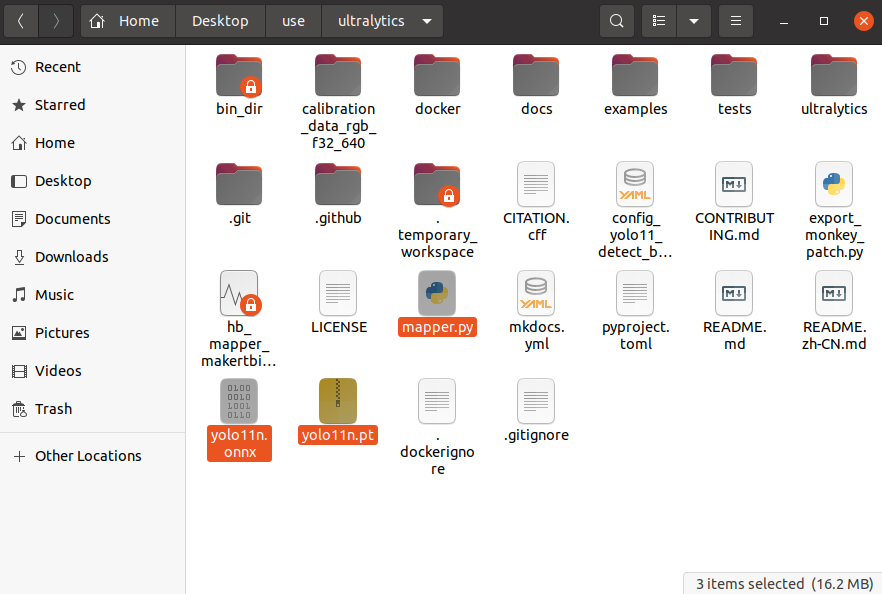The width and height of the screenshot is (882, 594).
Task: Expand Other Locations in sidebar
Action: tap(88, 456)
